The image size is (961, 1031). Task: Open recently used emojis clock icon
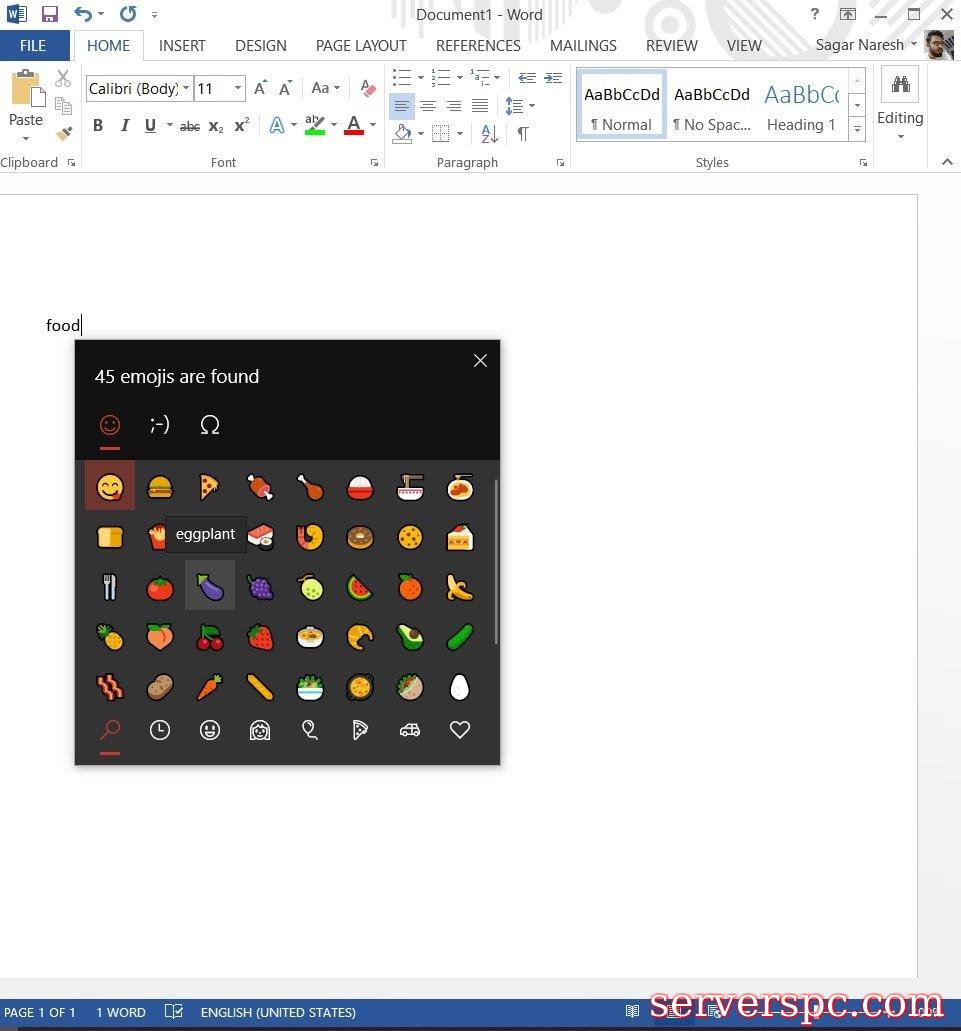point(160,730)
